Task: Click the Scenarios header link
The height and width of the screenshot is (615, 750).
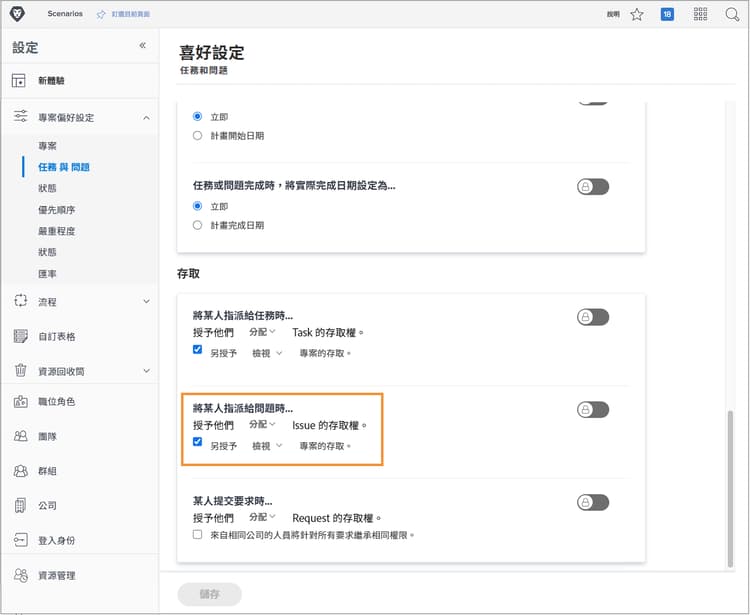Action: coord(65,14)
